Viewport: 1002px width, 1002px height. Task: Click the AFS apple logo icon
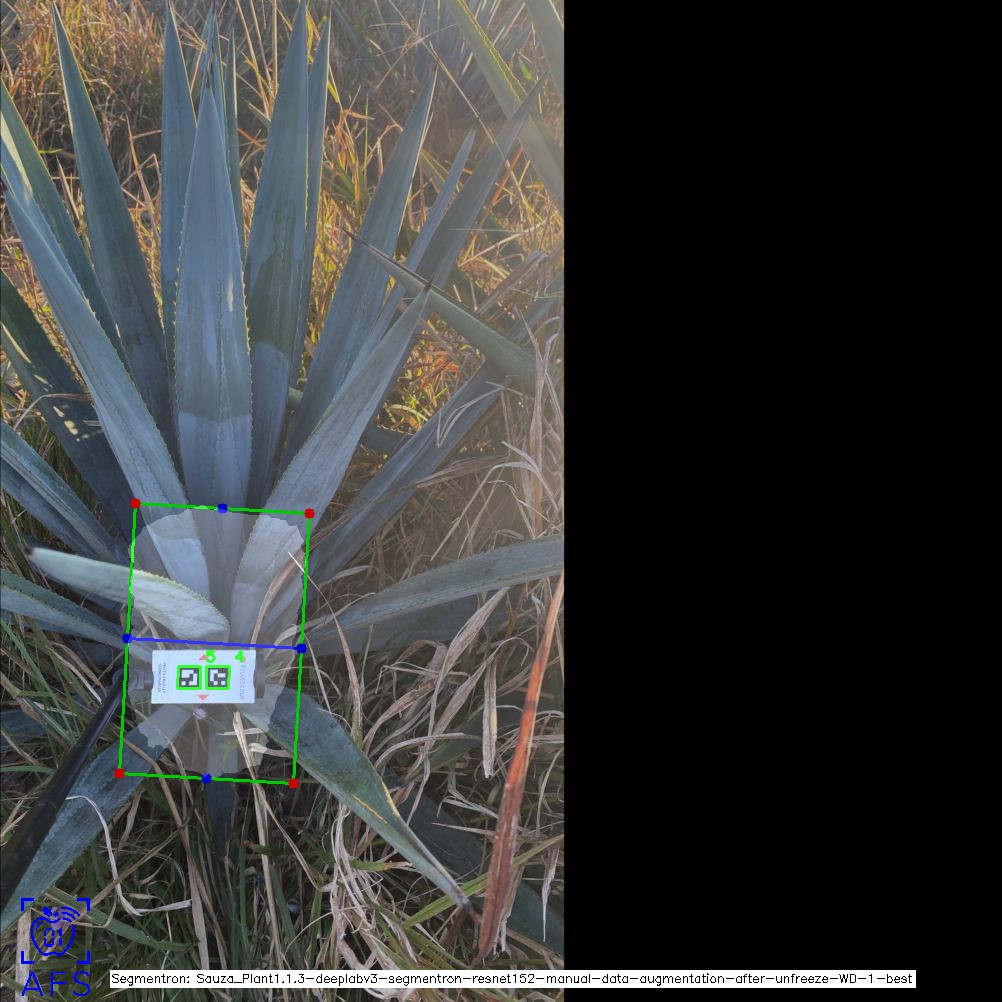coord(56,930)
